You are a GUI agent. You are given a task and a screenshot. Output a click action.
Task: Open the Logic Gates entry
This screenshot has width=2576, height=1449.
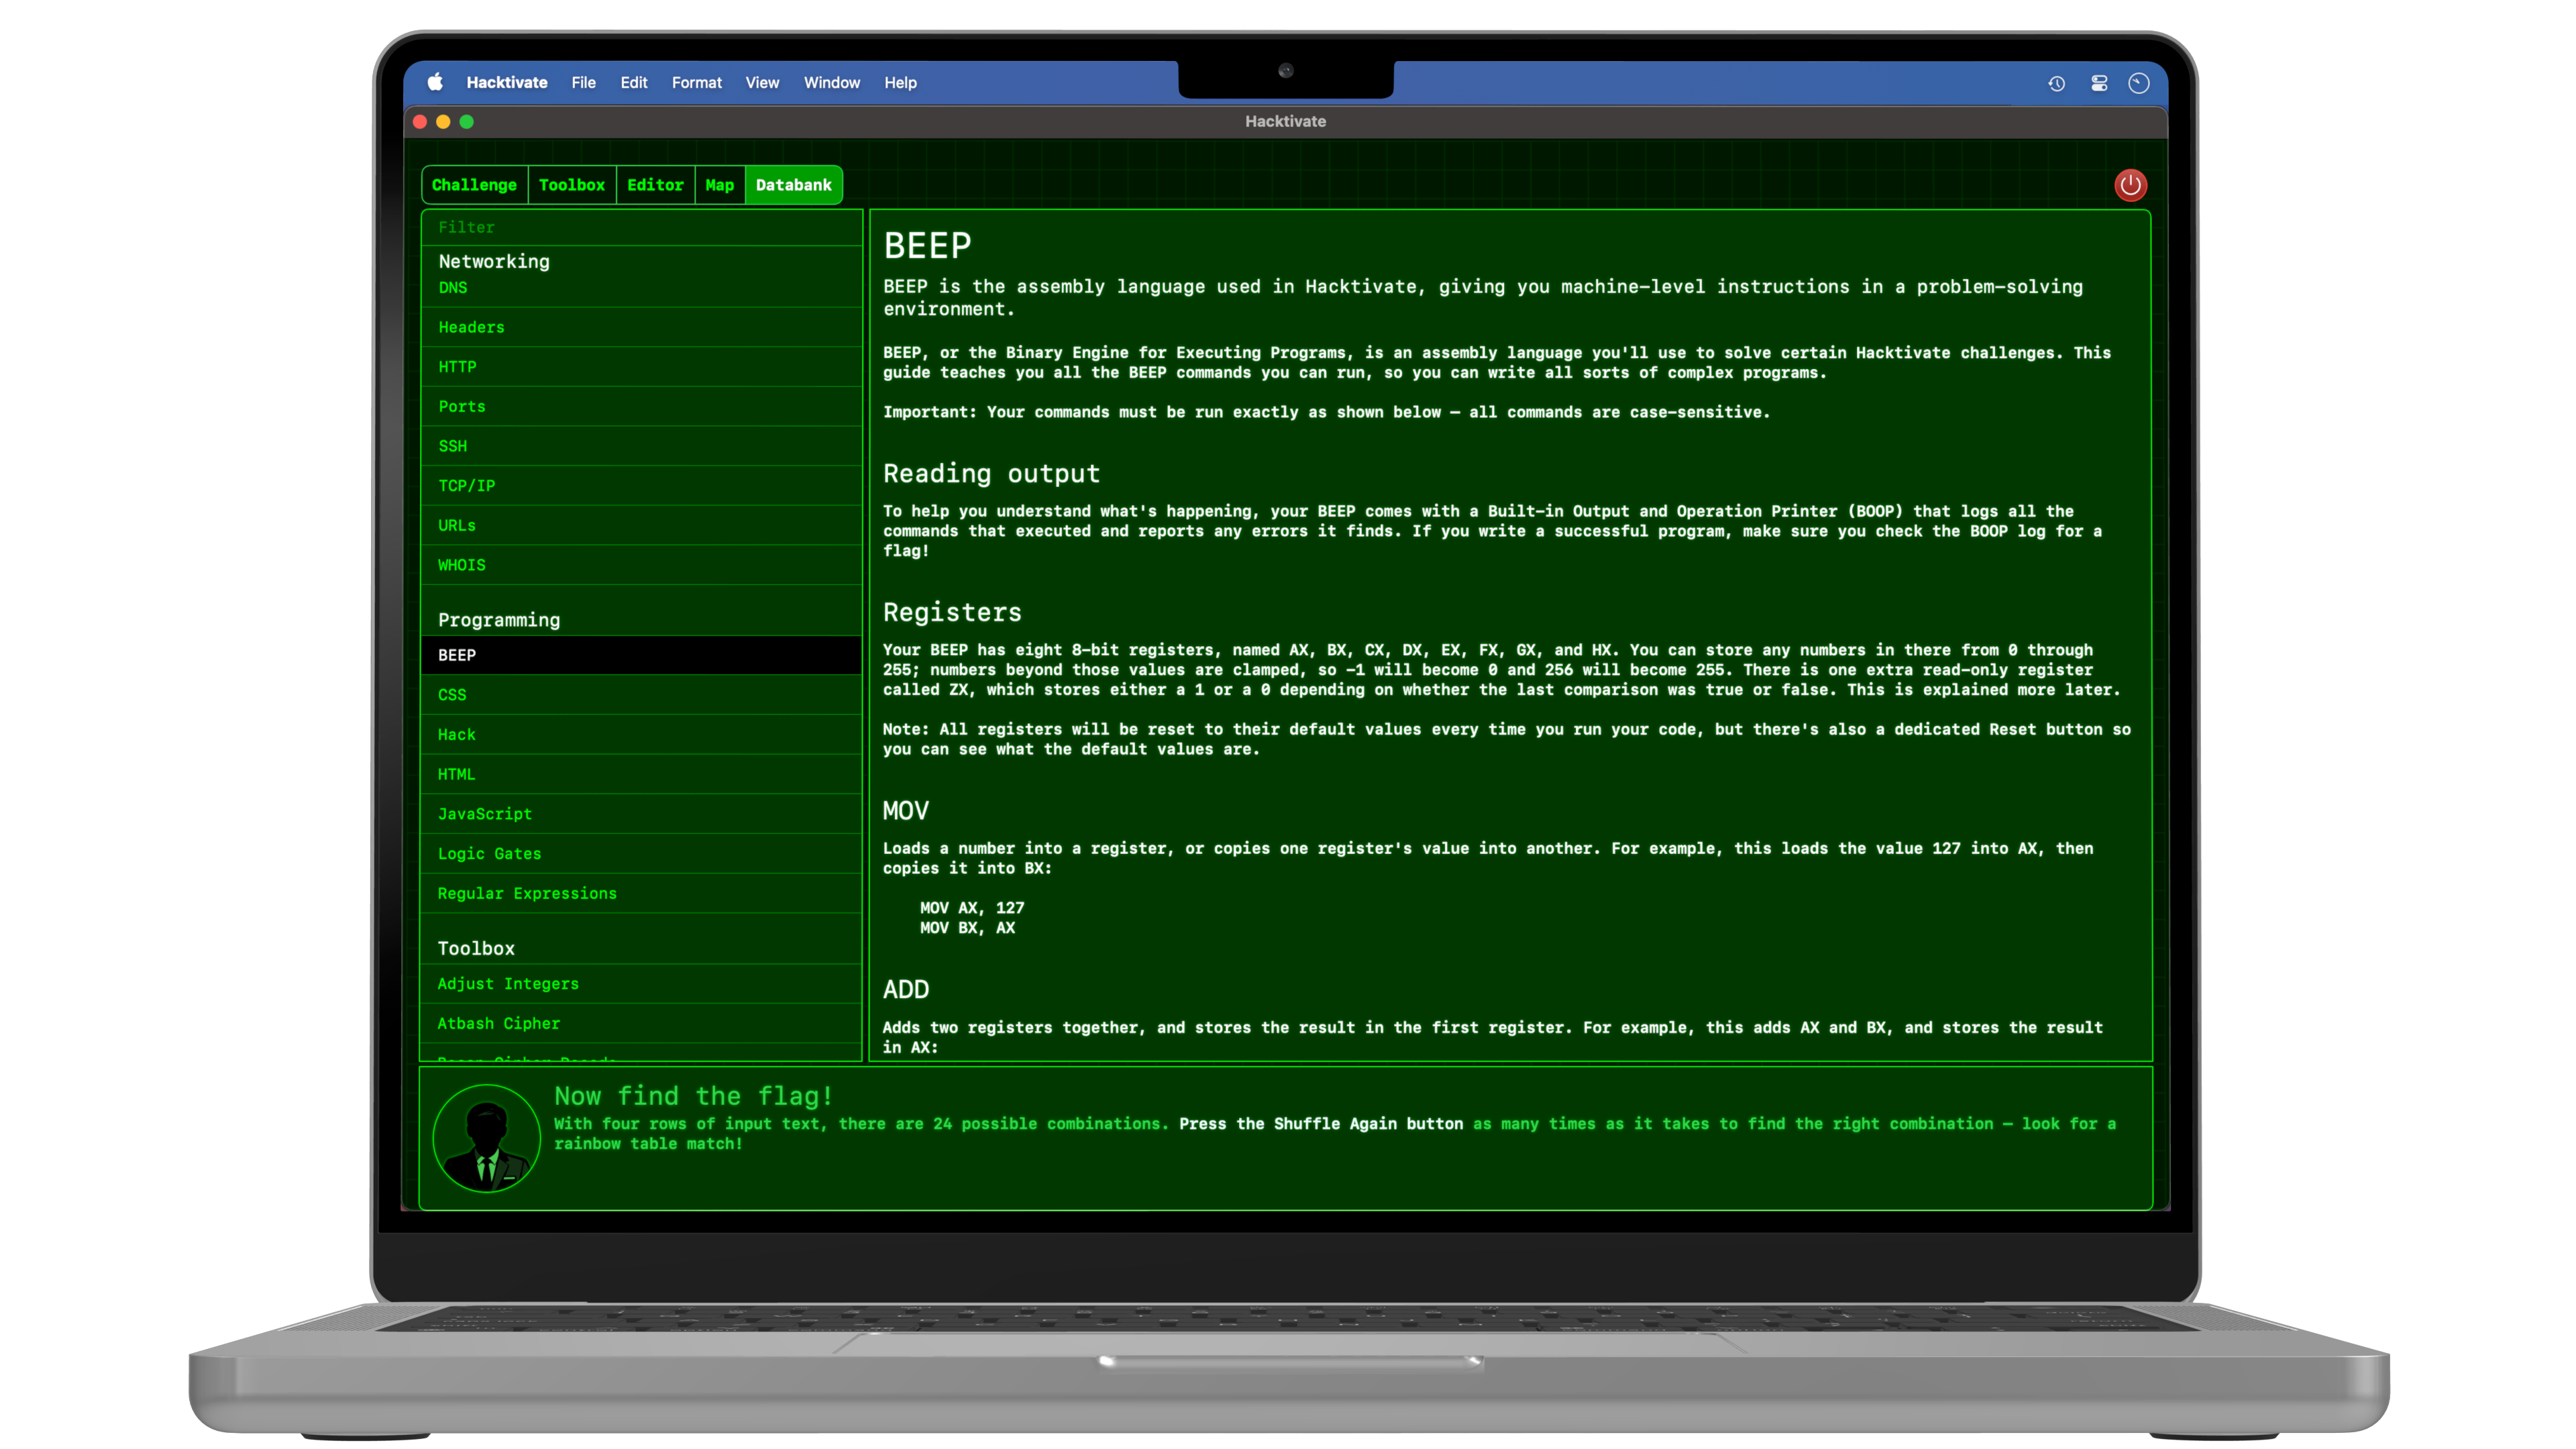(489, 854)
